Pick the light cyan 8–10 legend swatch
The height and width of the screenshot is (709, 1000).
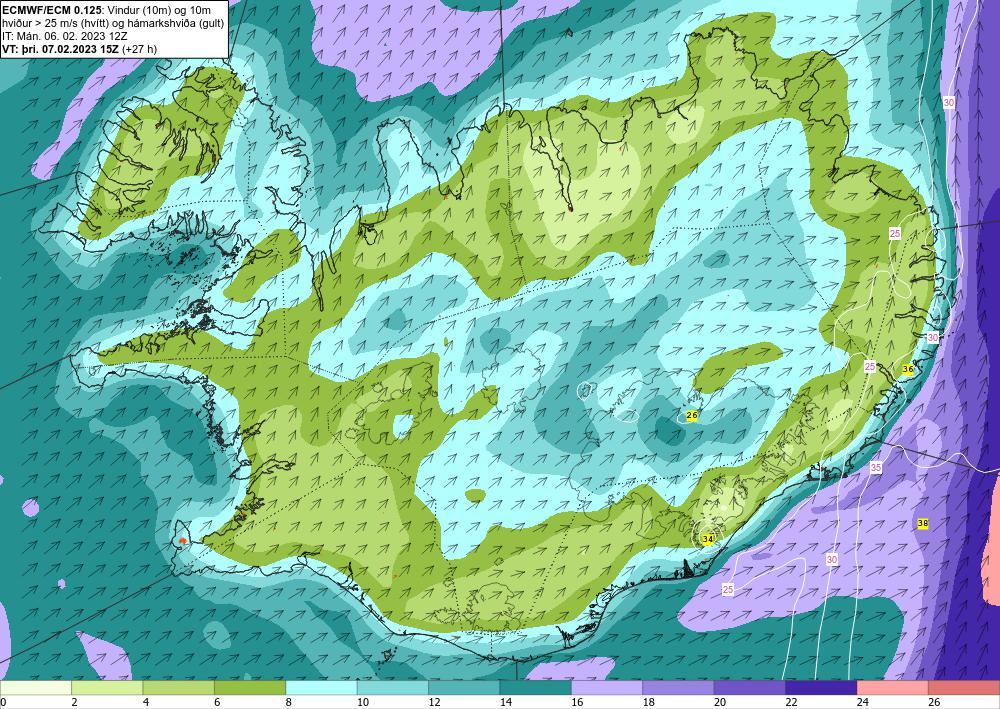(x=321, y=687)
